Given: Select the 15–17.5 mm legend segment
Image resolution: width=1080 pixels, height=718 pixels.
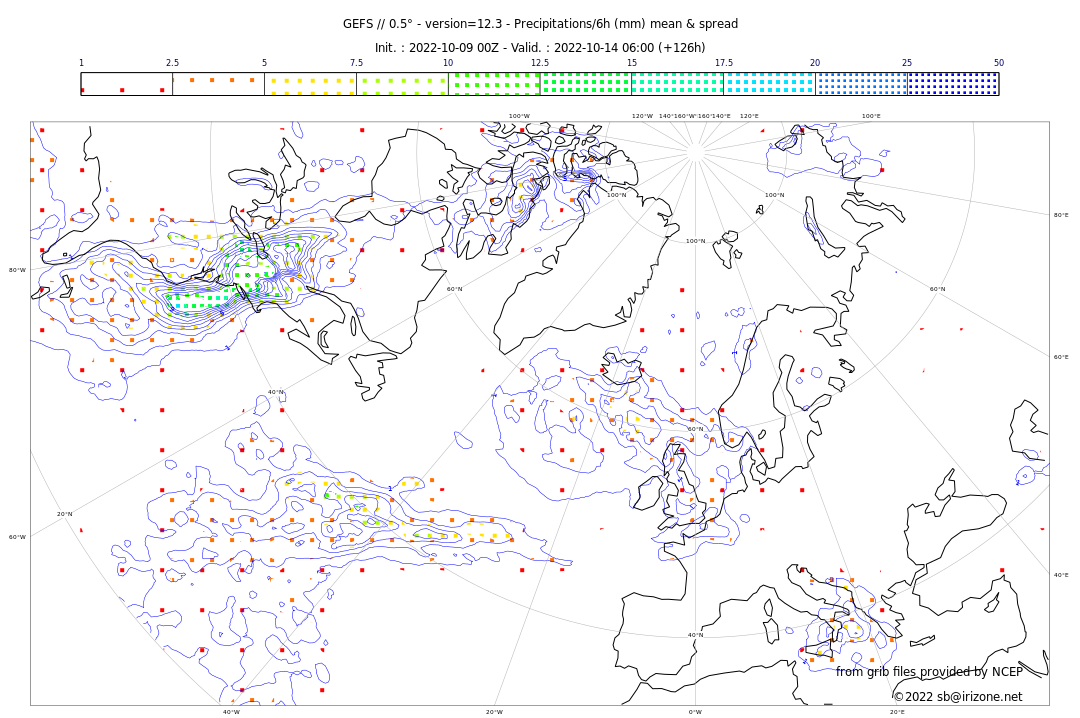Looking at the screenshot, I should coord(677,84).
